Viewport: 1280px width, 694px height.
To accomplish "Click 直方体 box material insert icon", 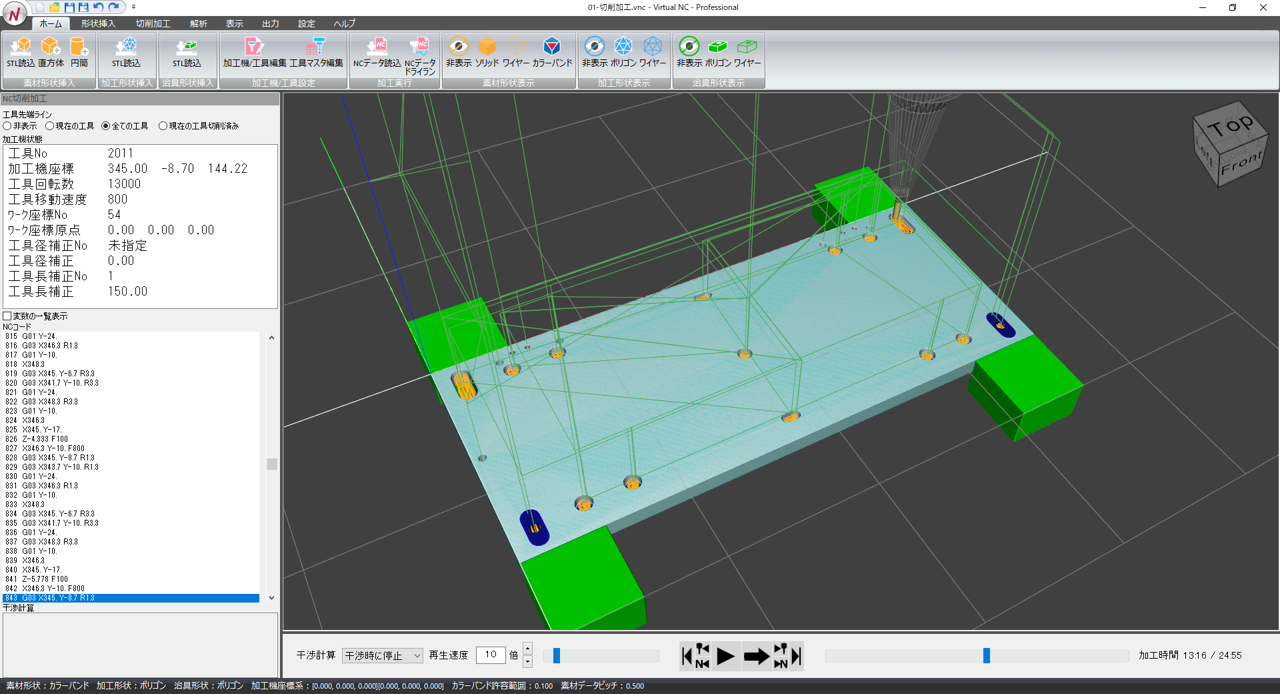I will click(50, 52).
